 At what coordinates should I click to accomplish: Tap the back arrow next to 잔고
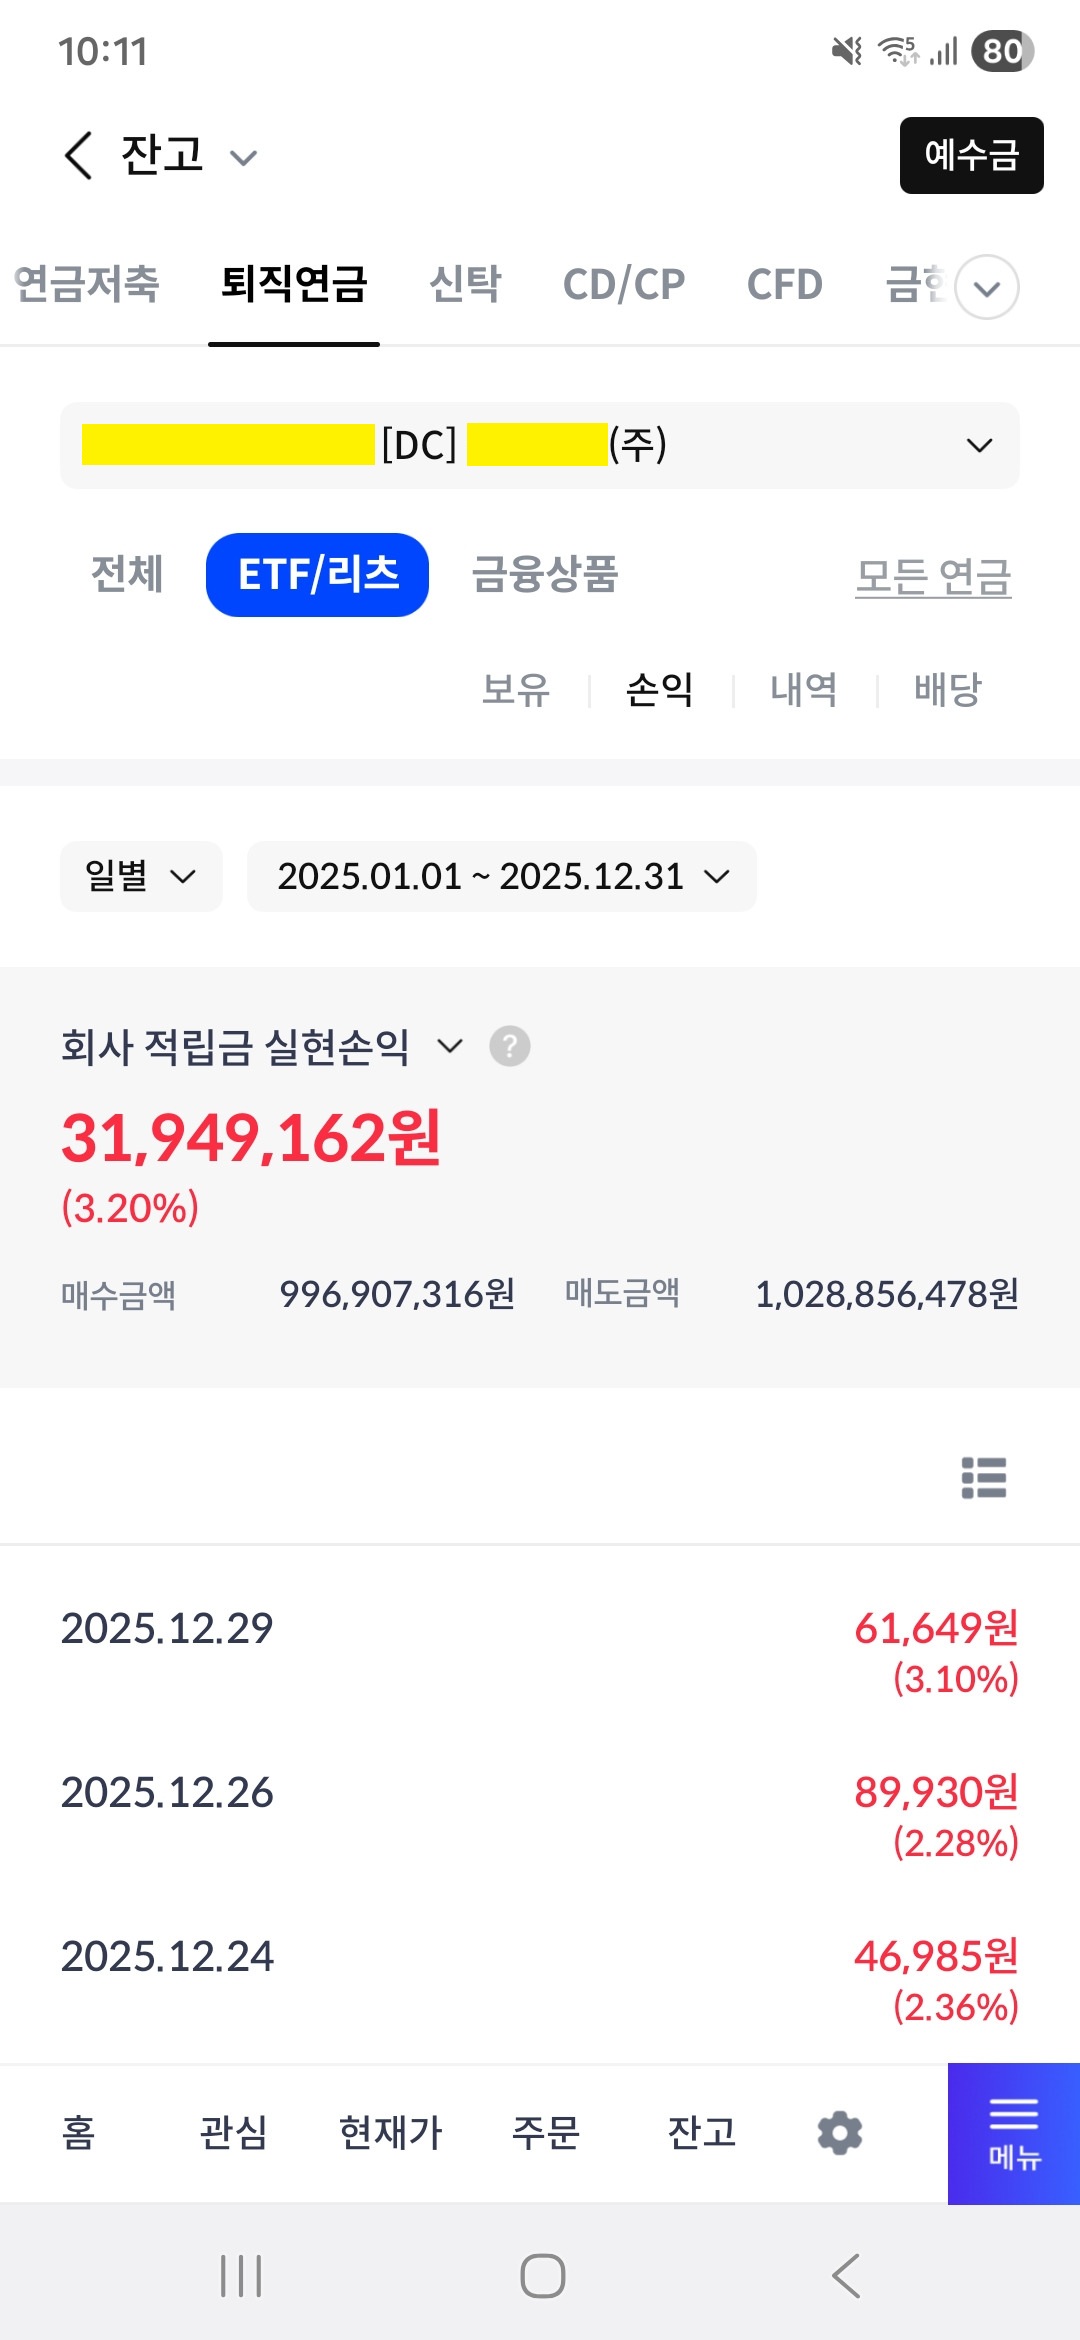point(78,155)
